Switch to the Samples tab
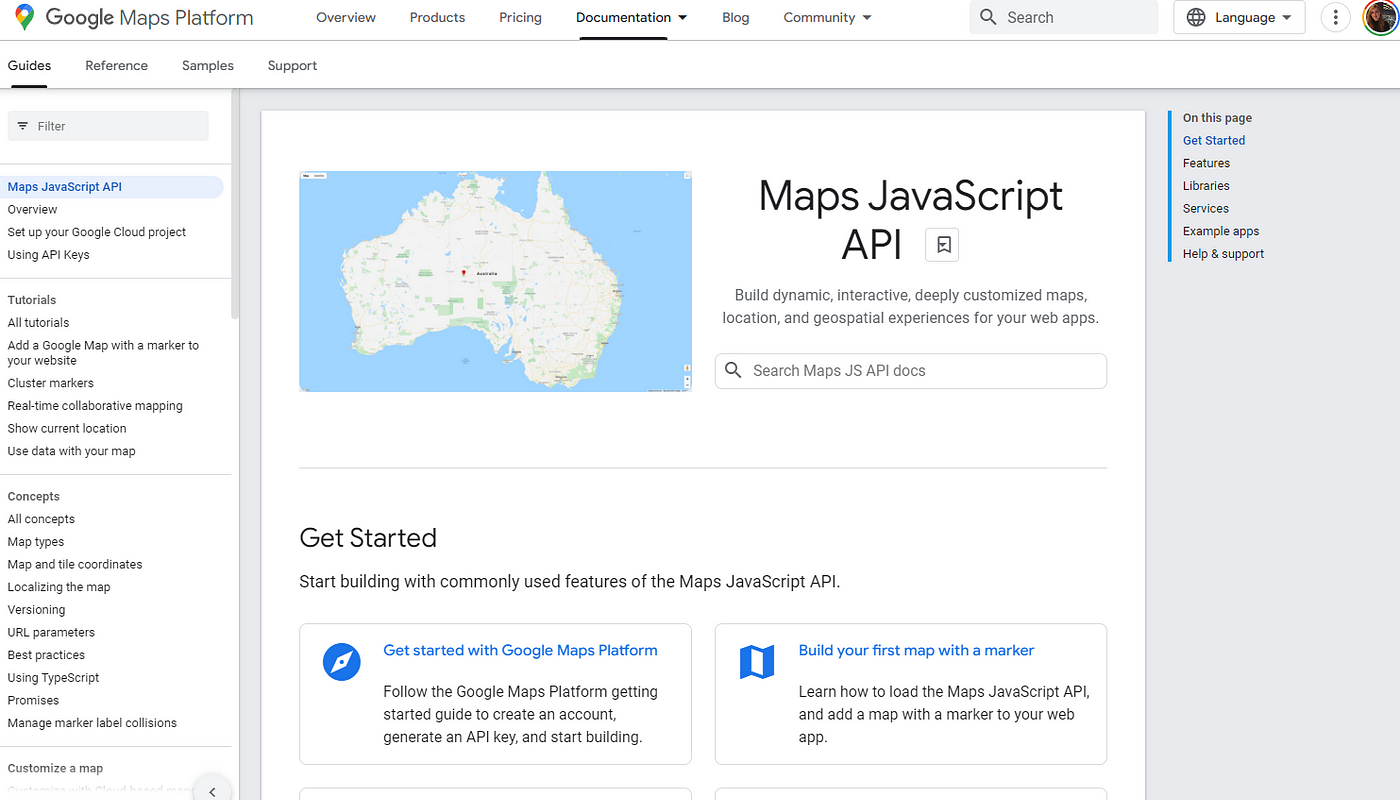This screenshot has height=800, width=1400. coord(208,66)
